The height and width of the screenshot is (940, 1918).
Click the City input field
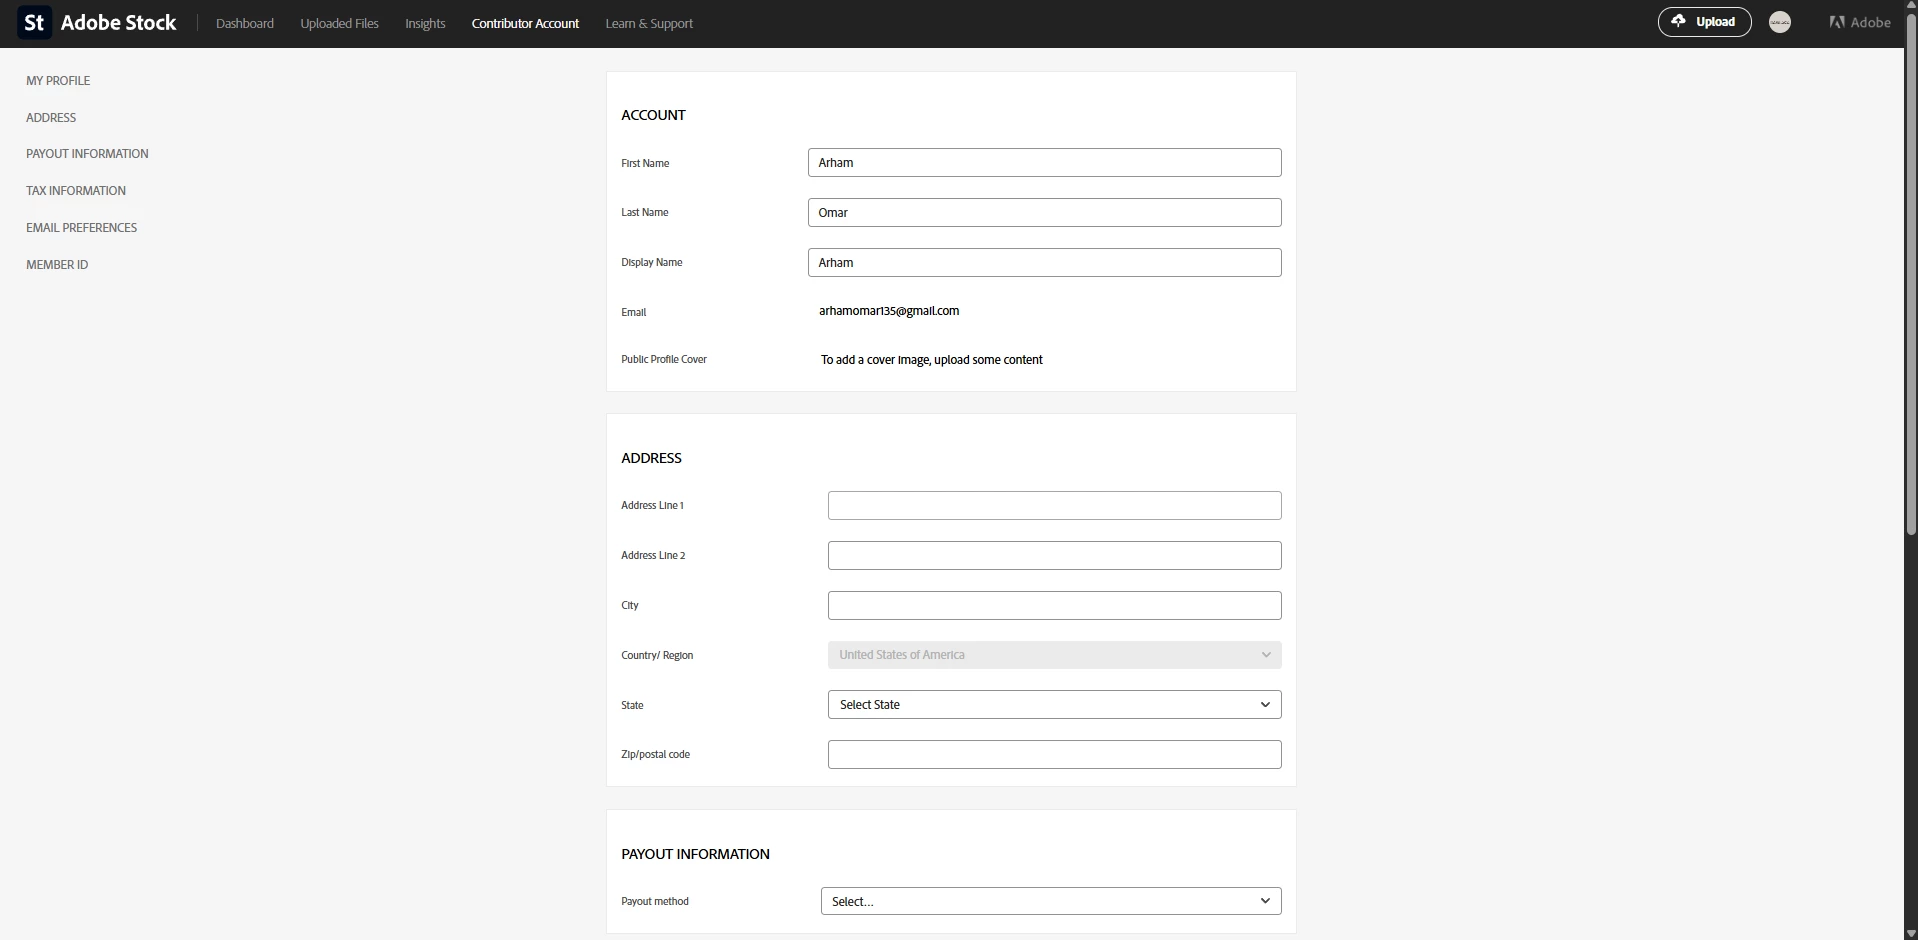coord(1054,605)
